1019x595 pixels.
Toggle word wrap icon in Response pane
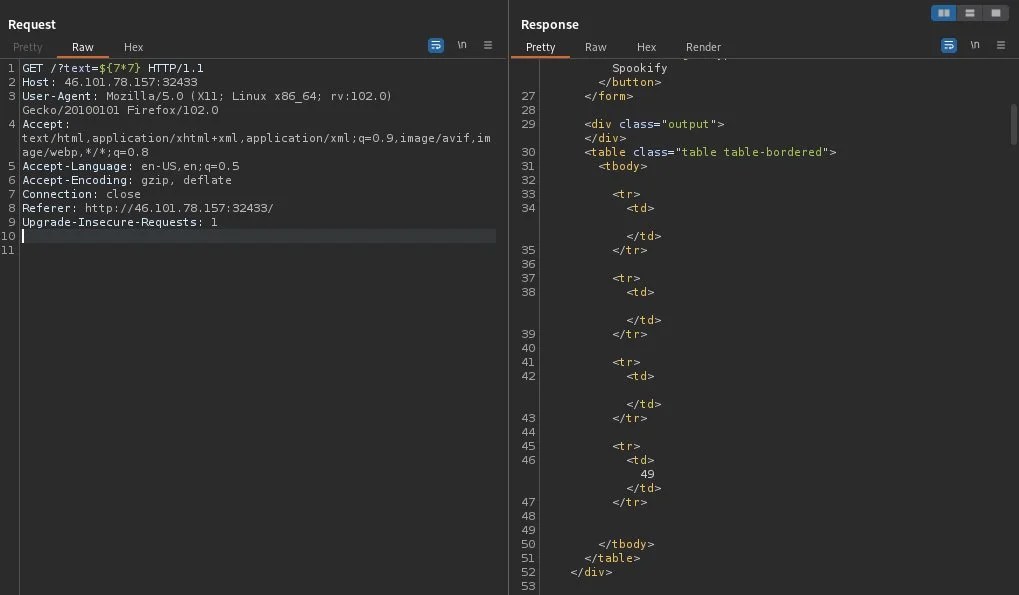(x=949, y=45)
